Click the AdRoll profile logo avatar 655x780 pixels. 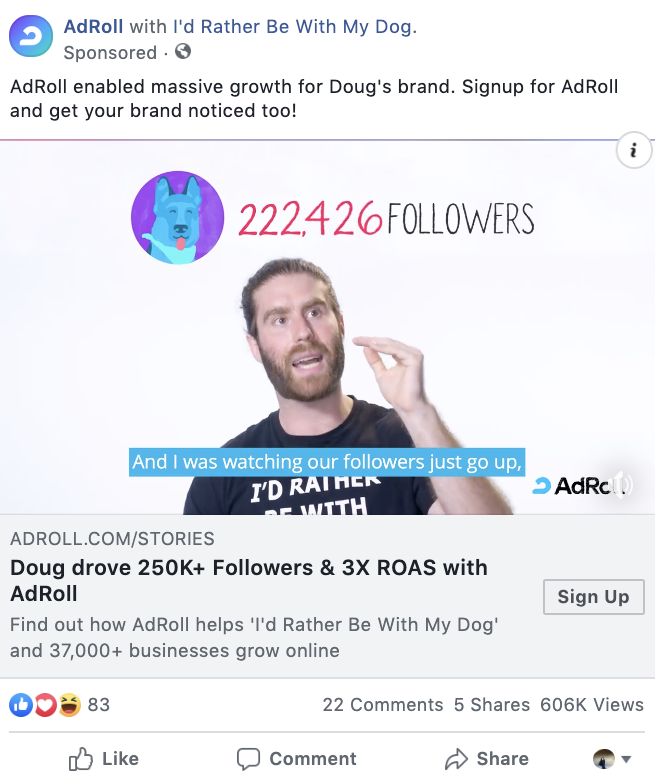[x=31, y=36]
